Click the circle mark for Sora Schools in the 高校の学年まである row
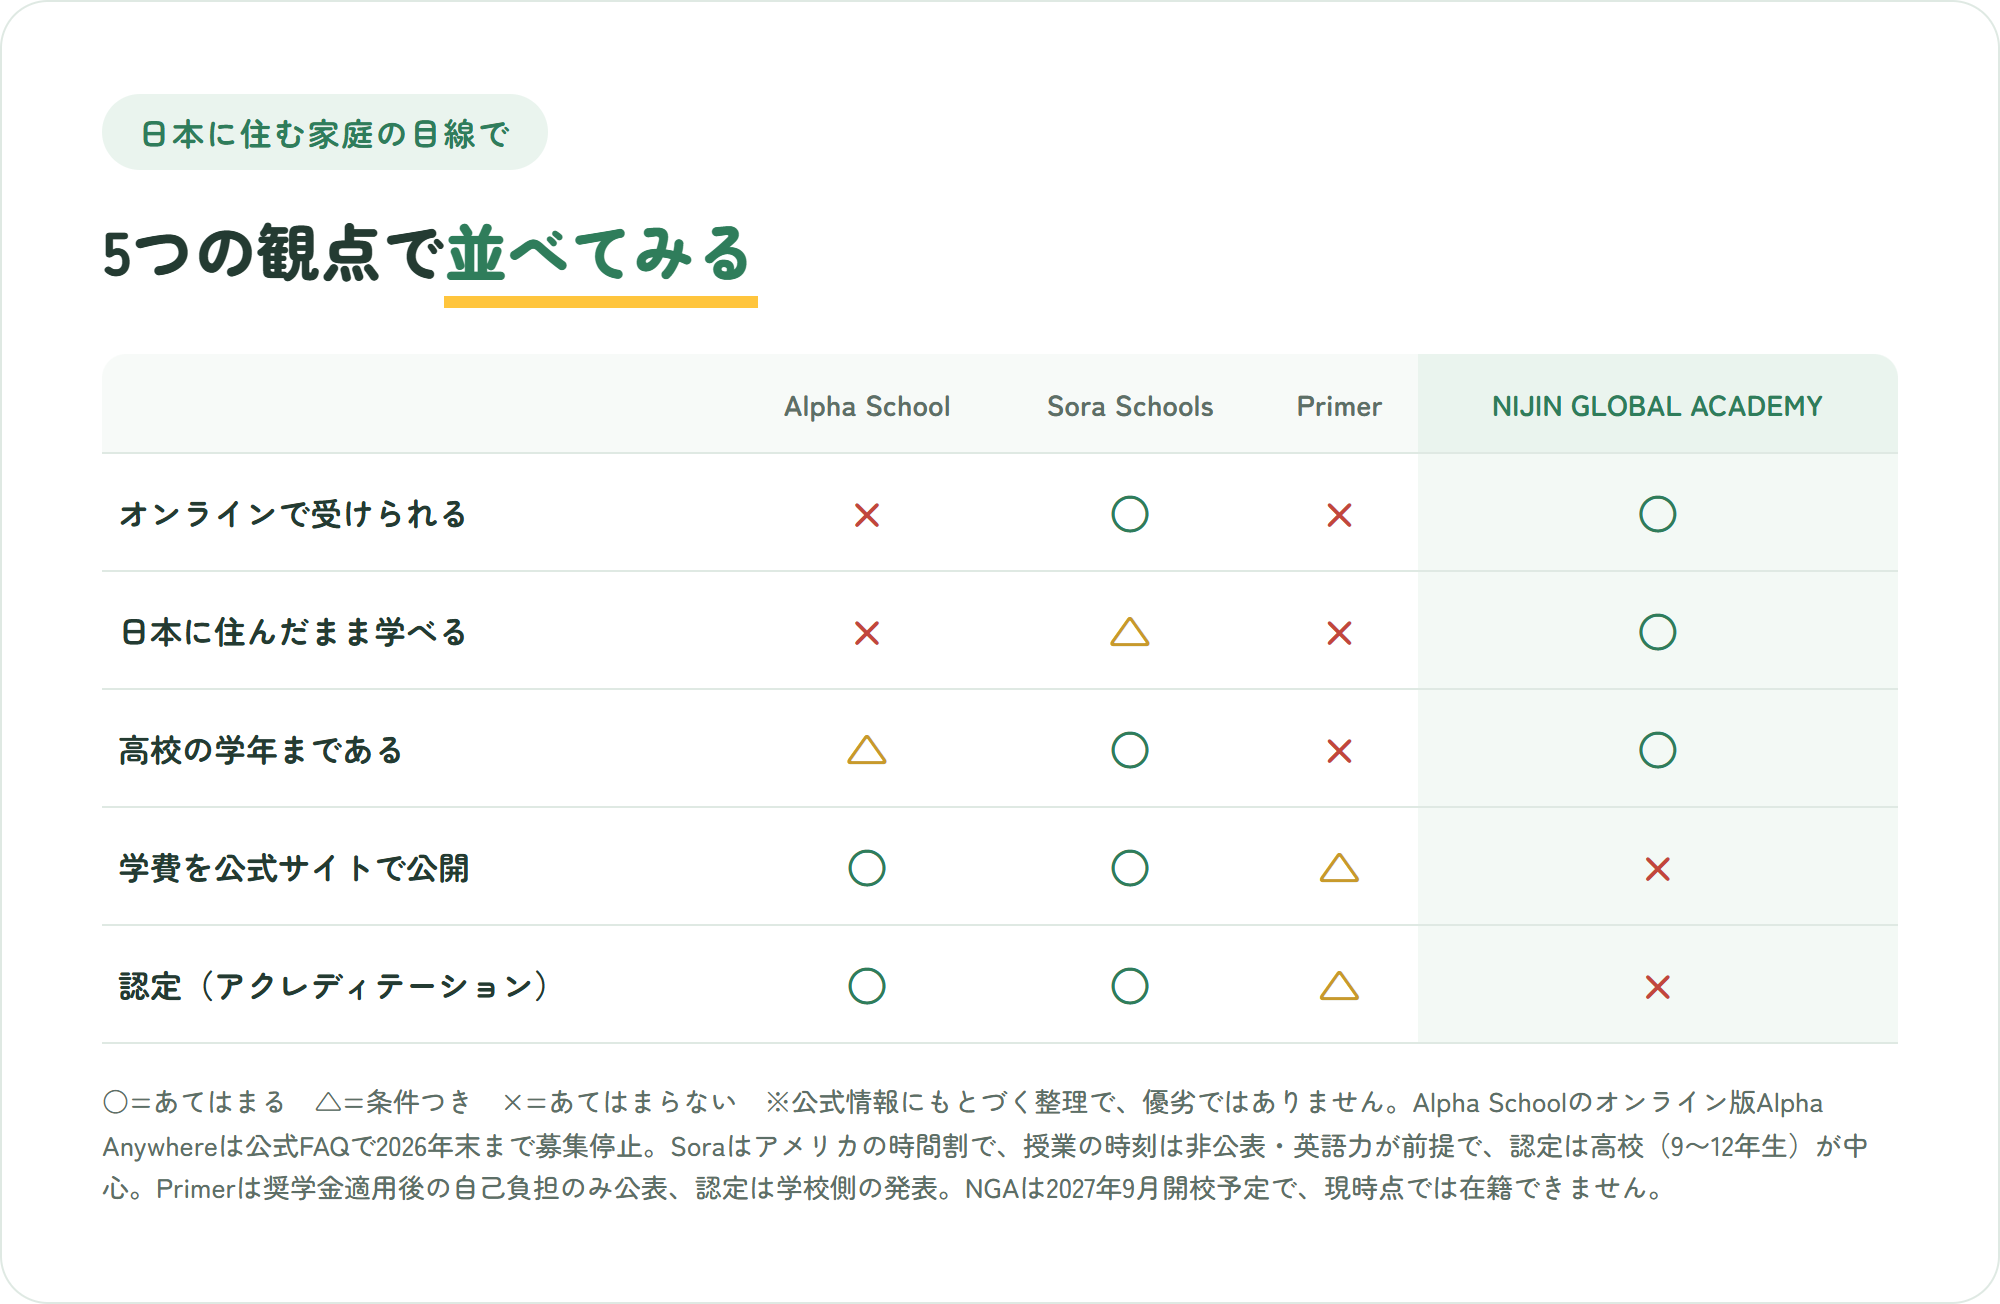This screenshot has width=2000, height=1304. [x=1130, y=750]
